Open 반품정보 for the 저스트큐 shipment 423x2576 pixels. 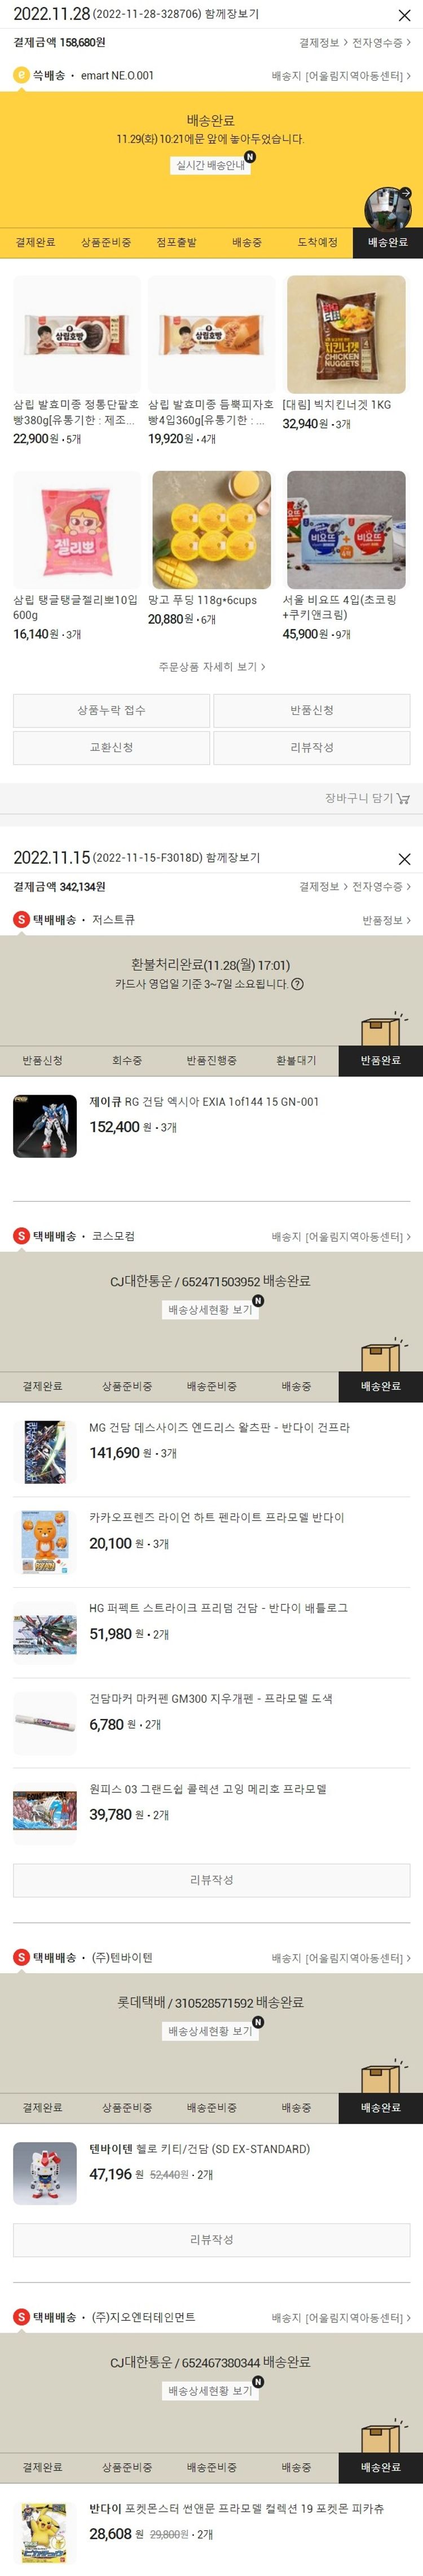click(386, 920)
